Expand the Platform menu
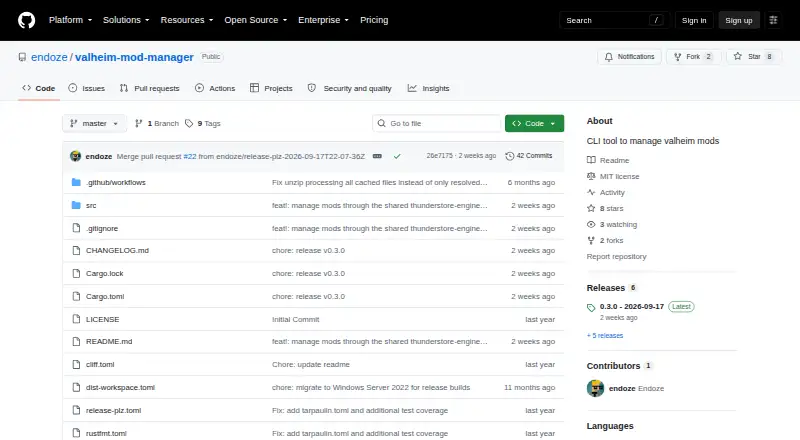 tap(70, 20)
